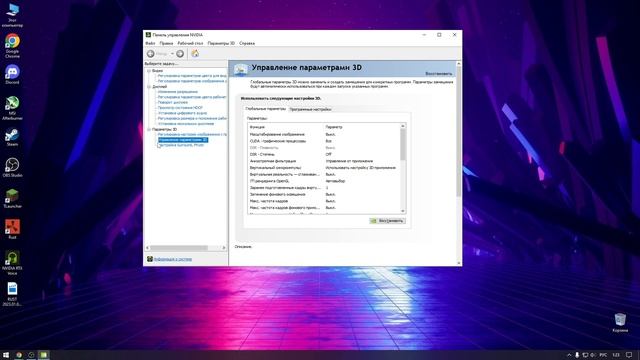
Task: Click the taskbar clock
Action: tap(616, 355)
